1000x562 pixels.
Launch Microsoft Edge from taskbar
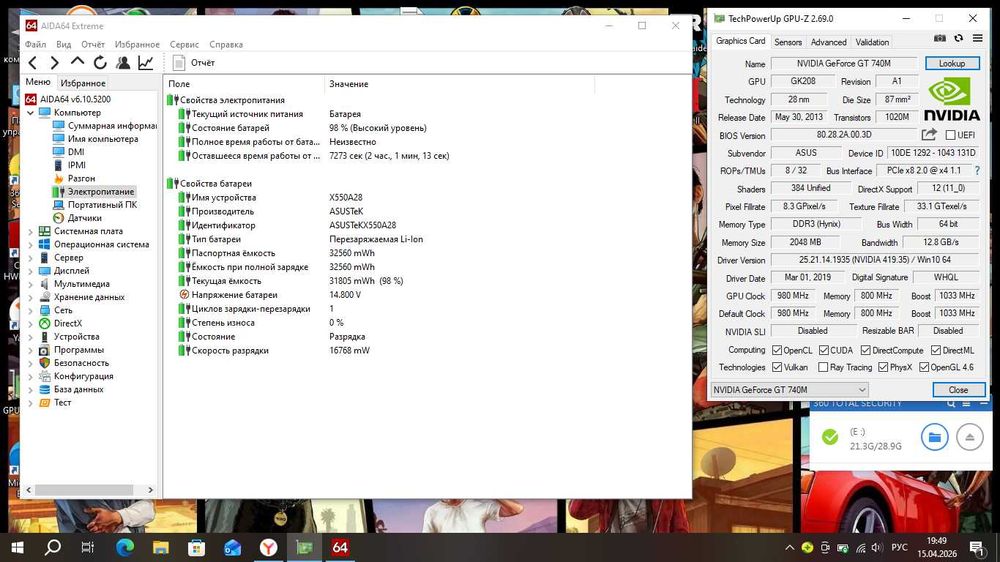[125, 547]
